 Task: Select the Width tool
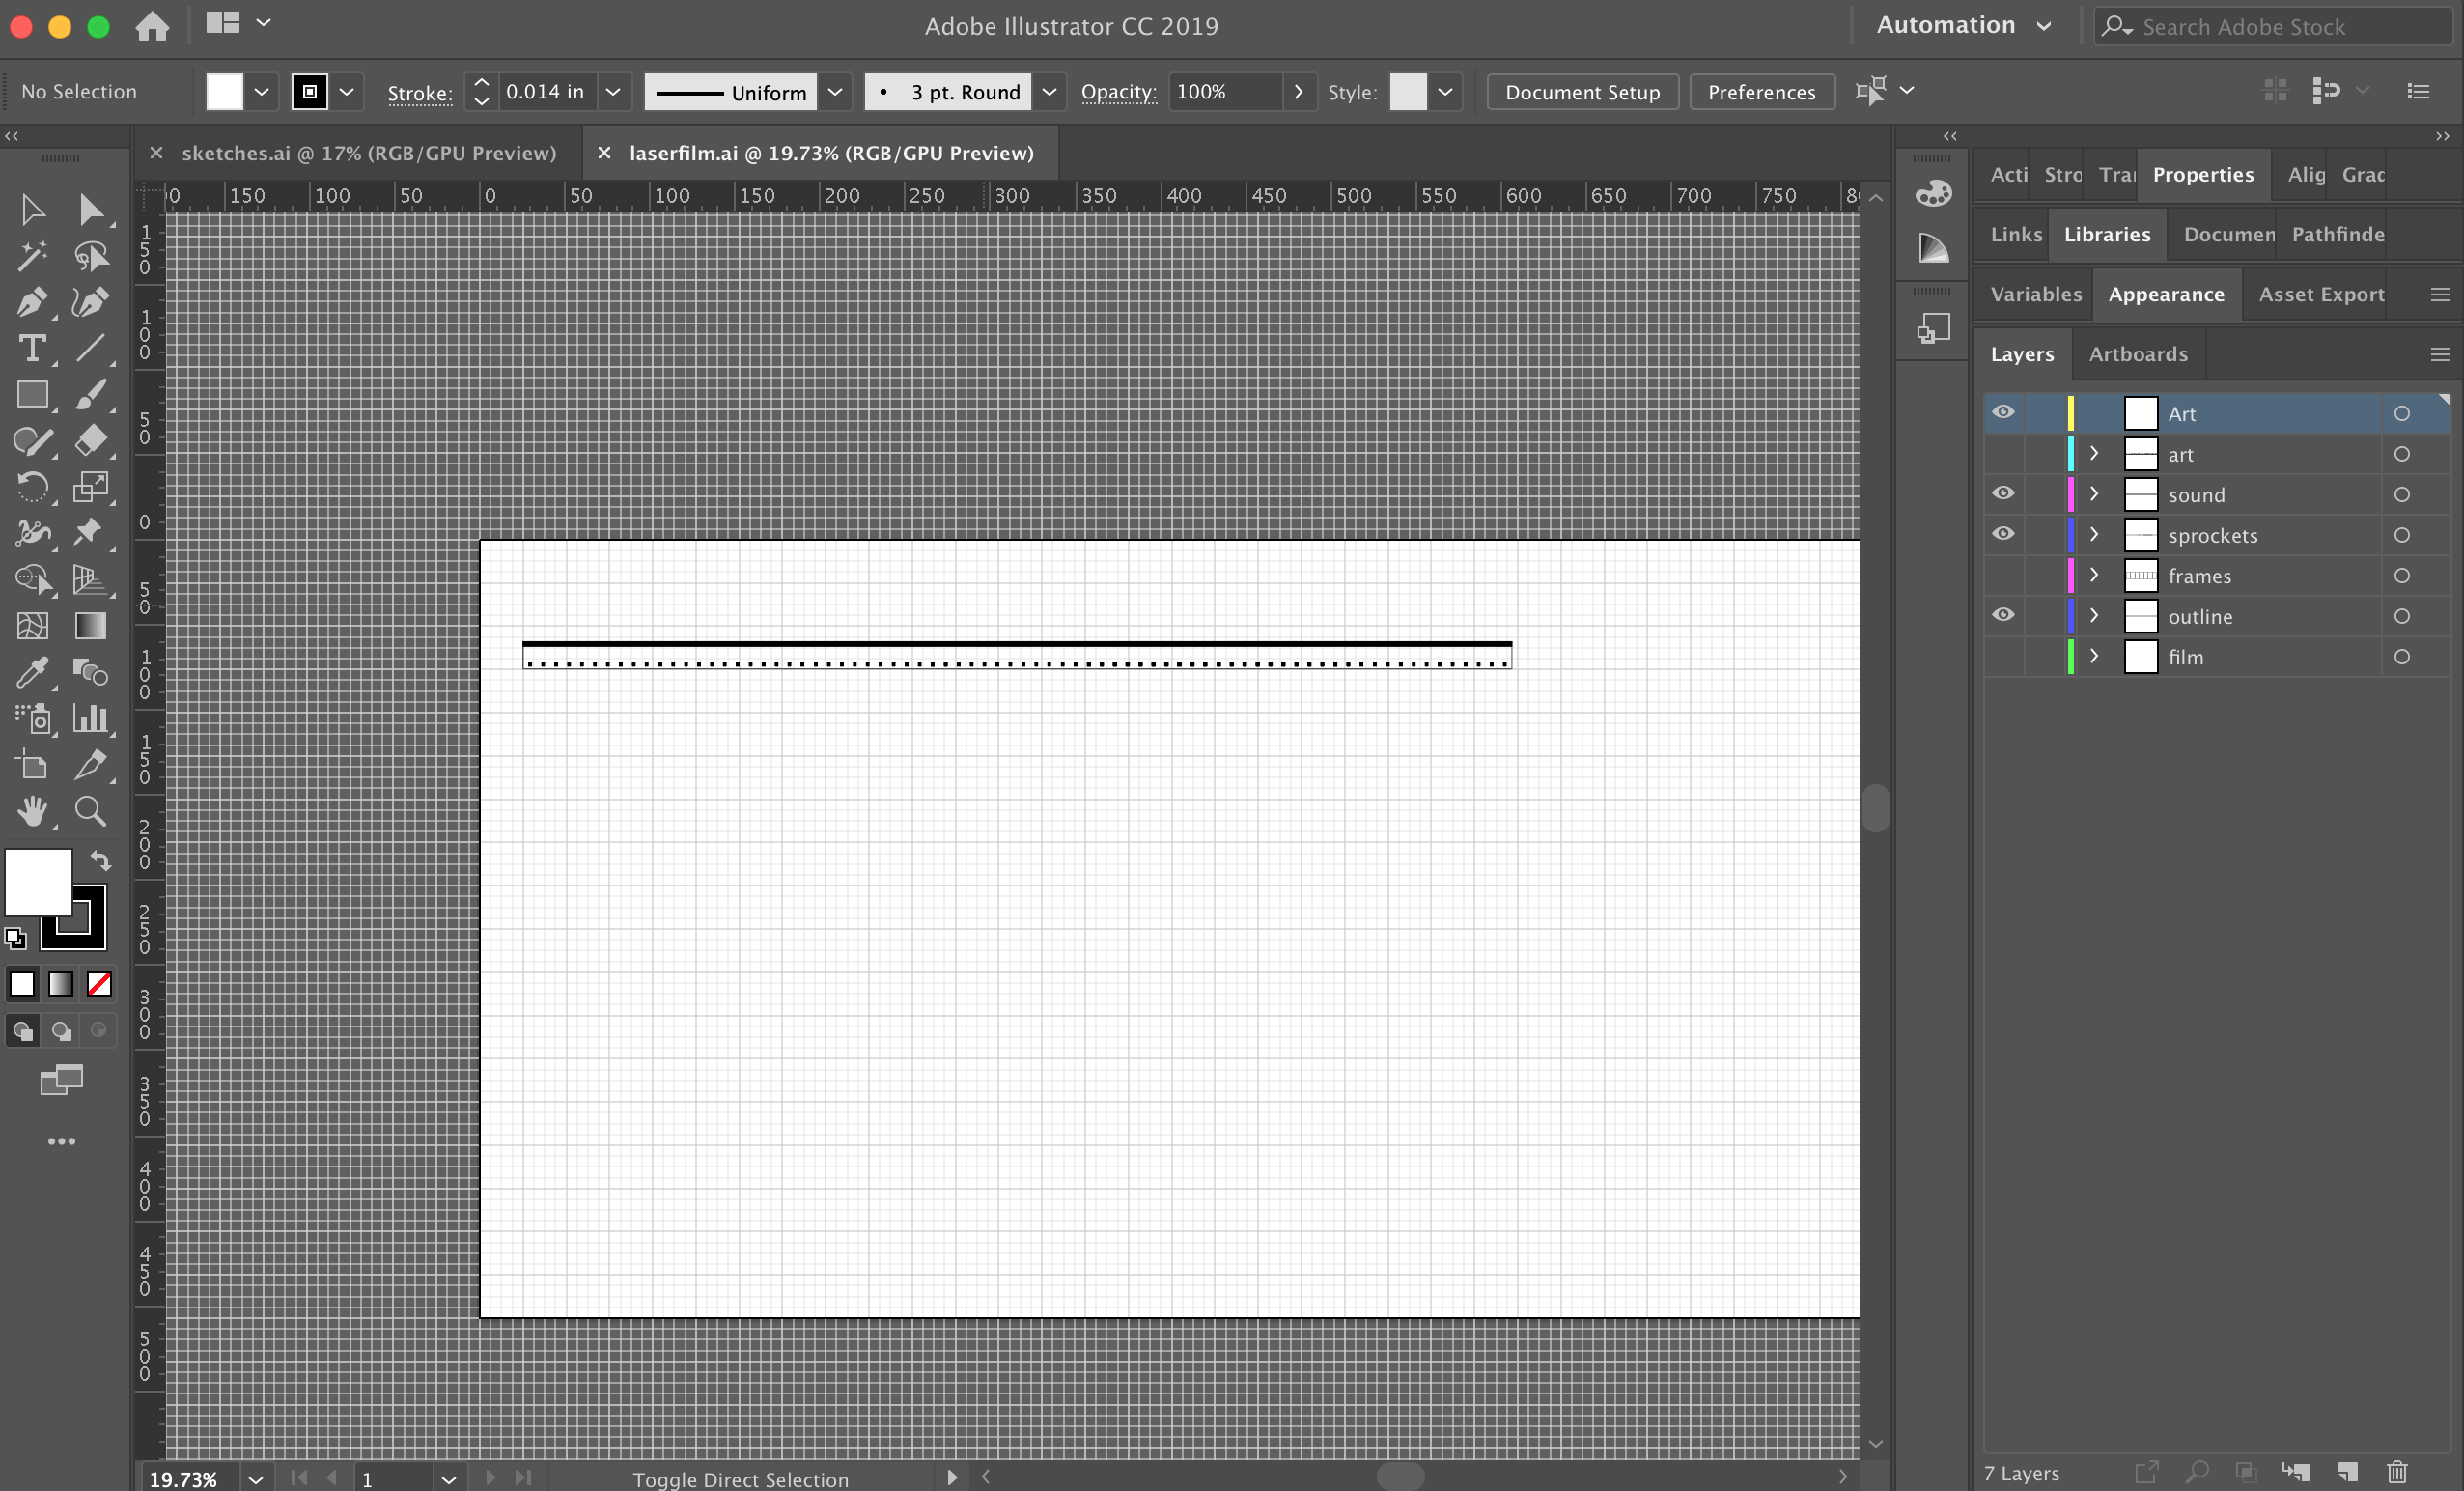(x=32, y=533)
